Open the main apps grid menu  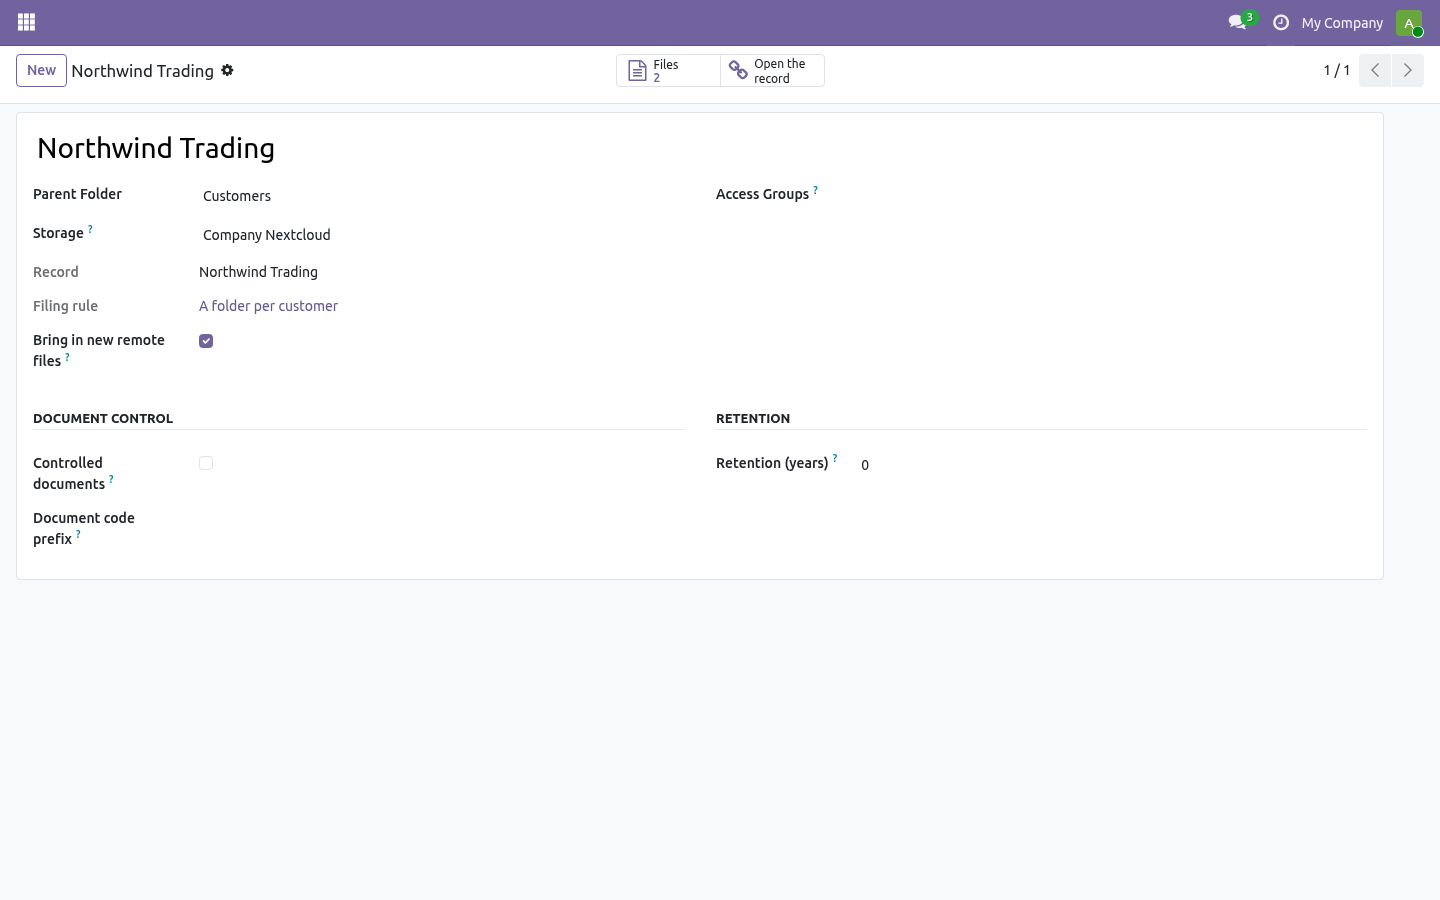[x=27, y=22]
